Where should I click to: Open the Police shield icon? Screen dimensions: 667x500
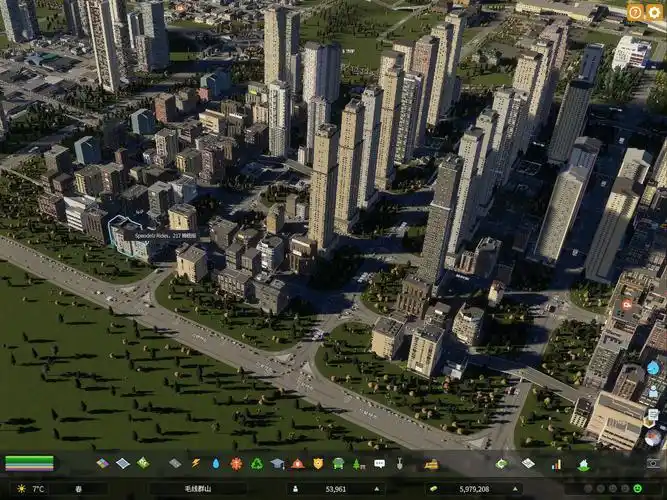pyautogui.click(x=318, y=464)
